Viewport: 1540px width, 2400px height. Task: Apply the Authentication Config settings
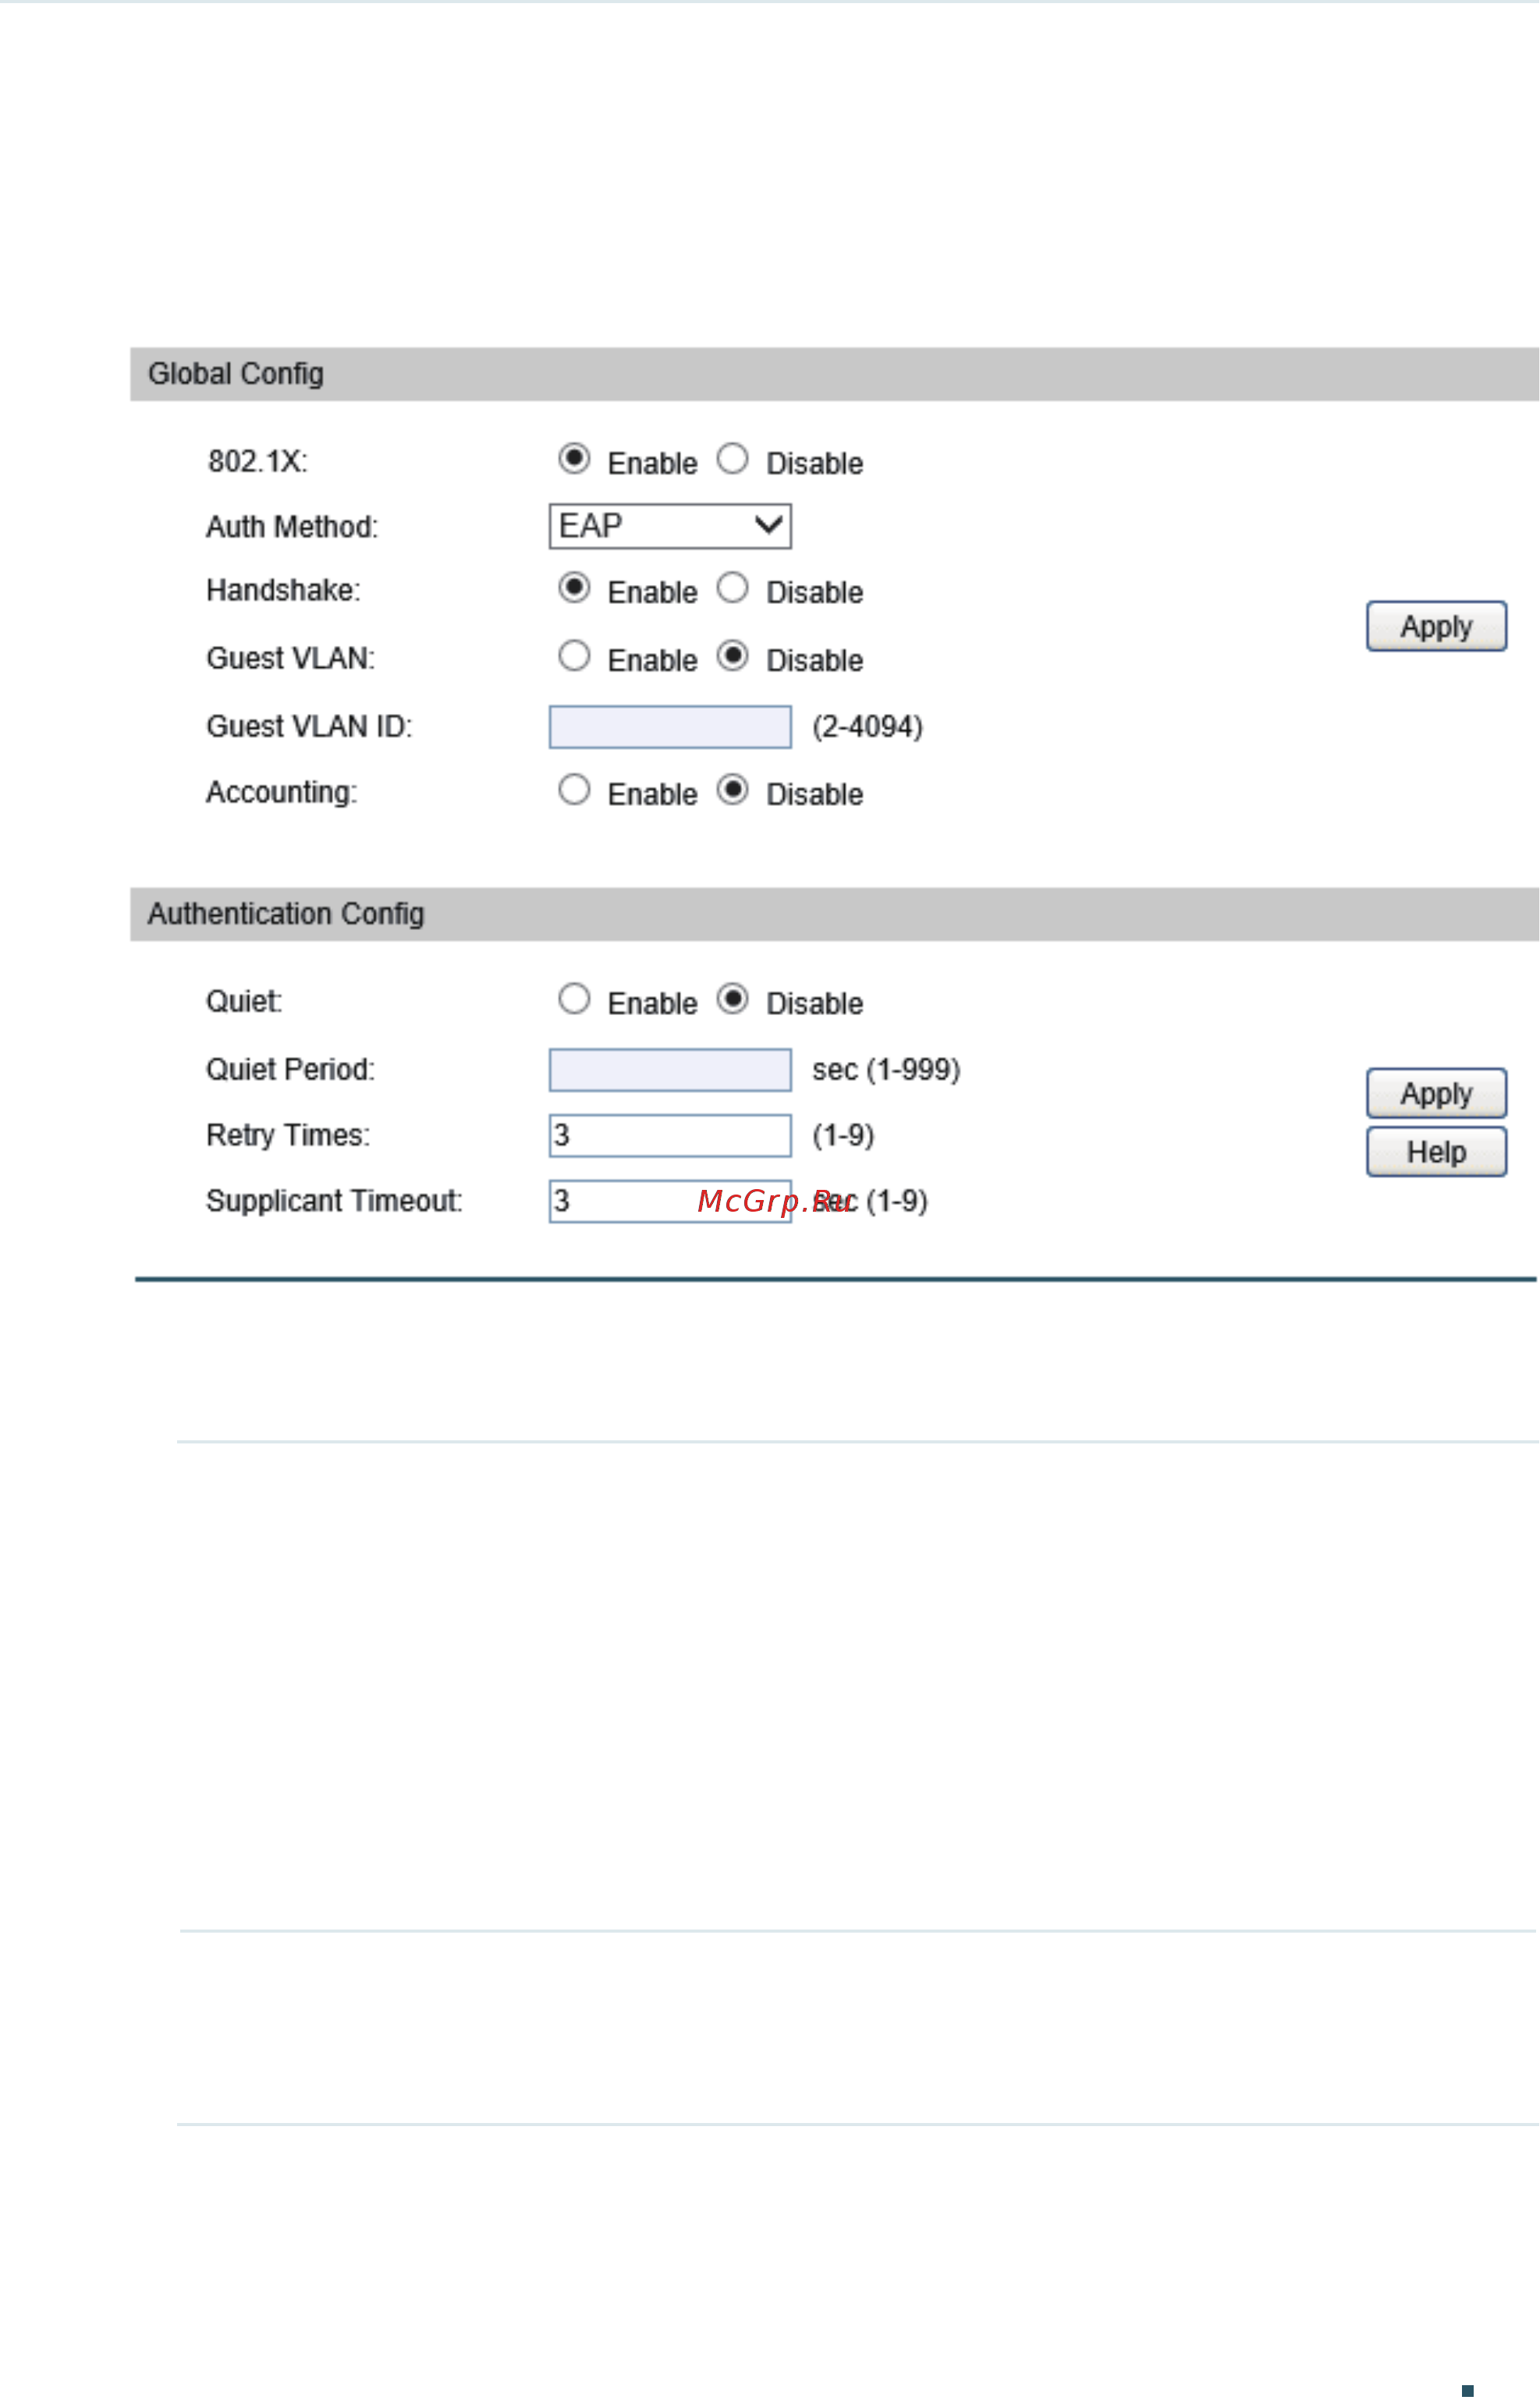1436,1093
